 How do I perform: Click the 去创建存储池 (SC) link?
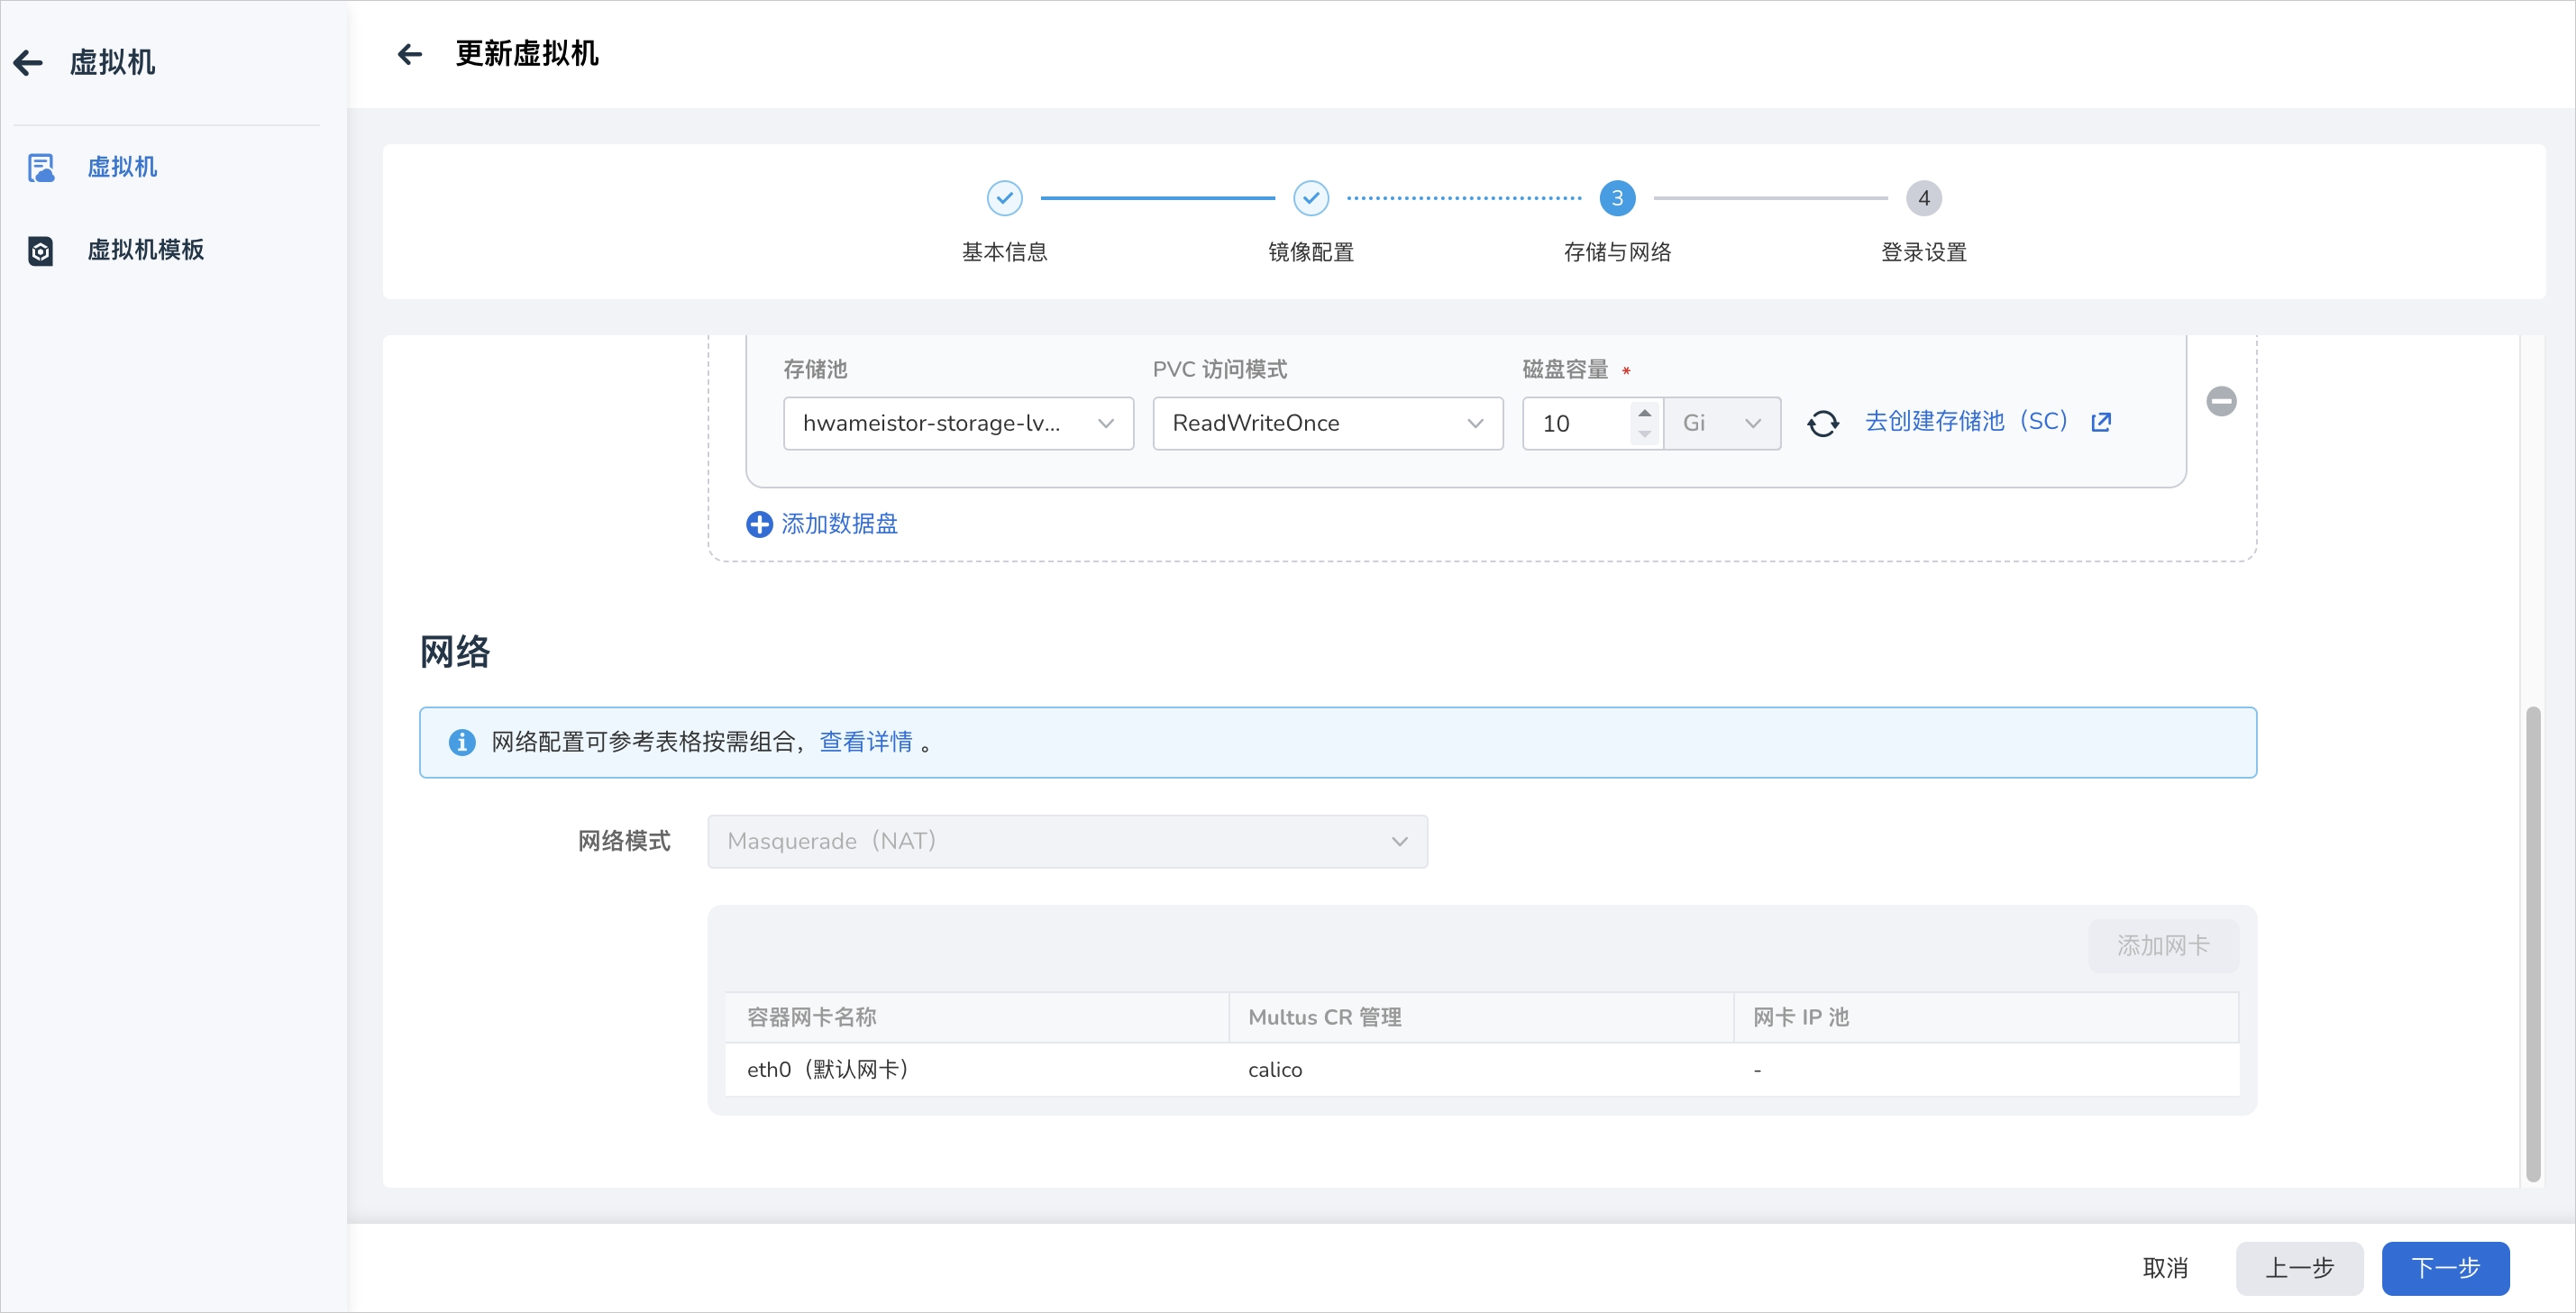[1966, 421]
